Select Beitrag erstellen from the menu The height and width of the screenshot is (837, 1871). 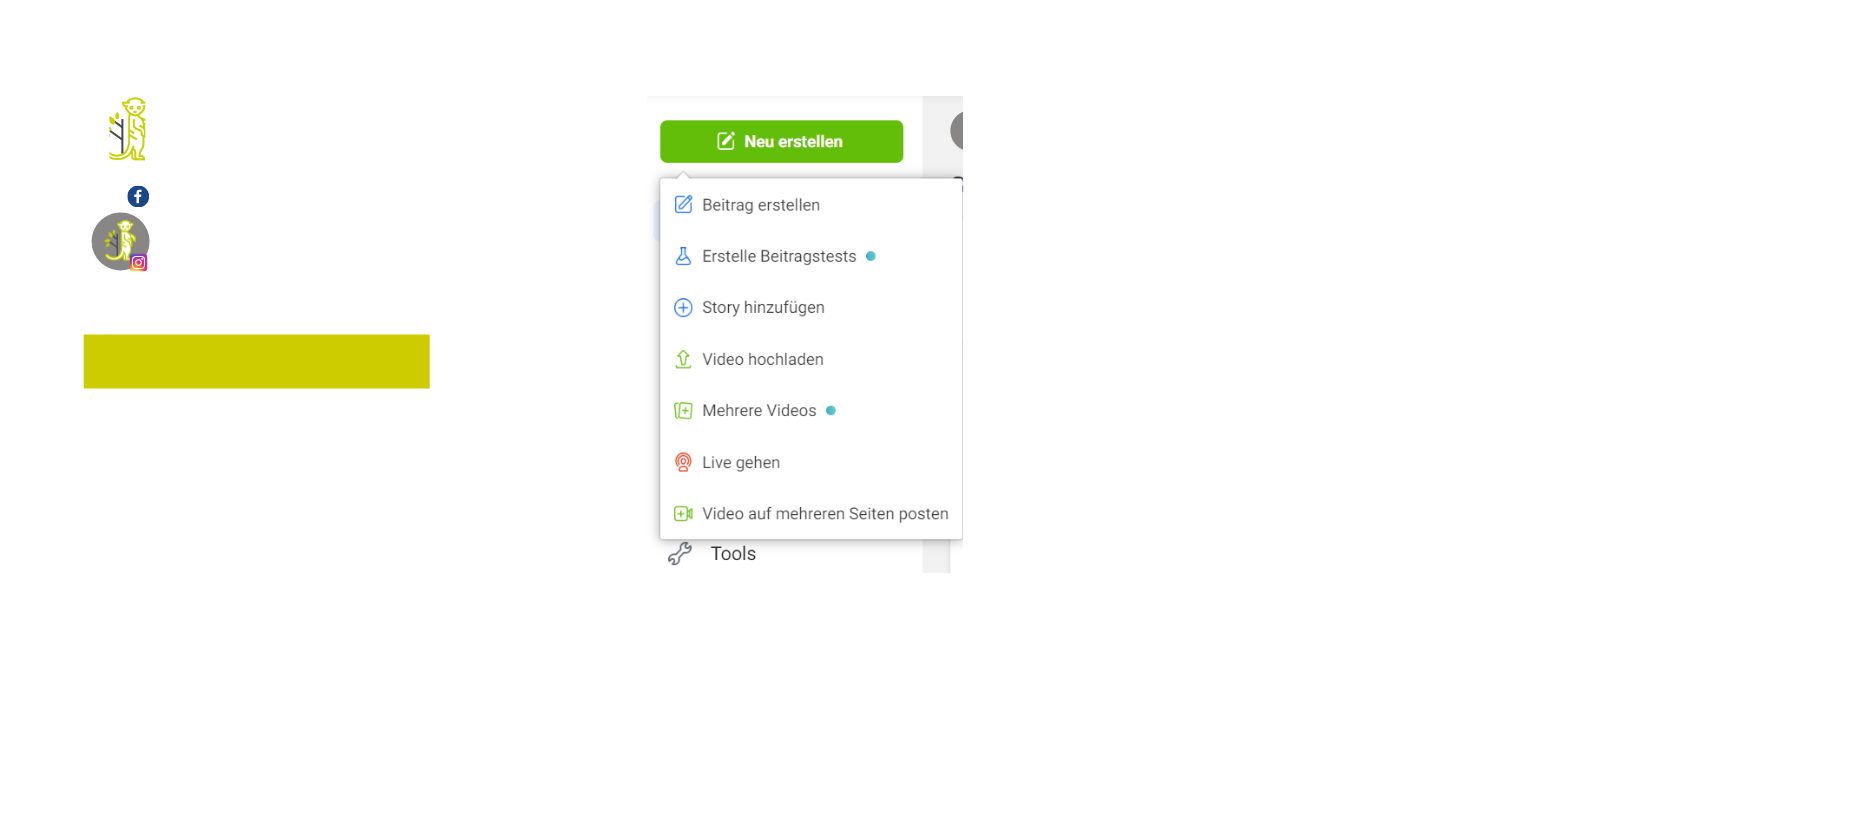[811, 205]
